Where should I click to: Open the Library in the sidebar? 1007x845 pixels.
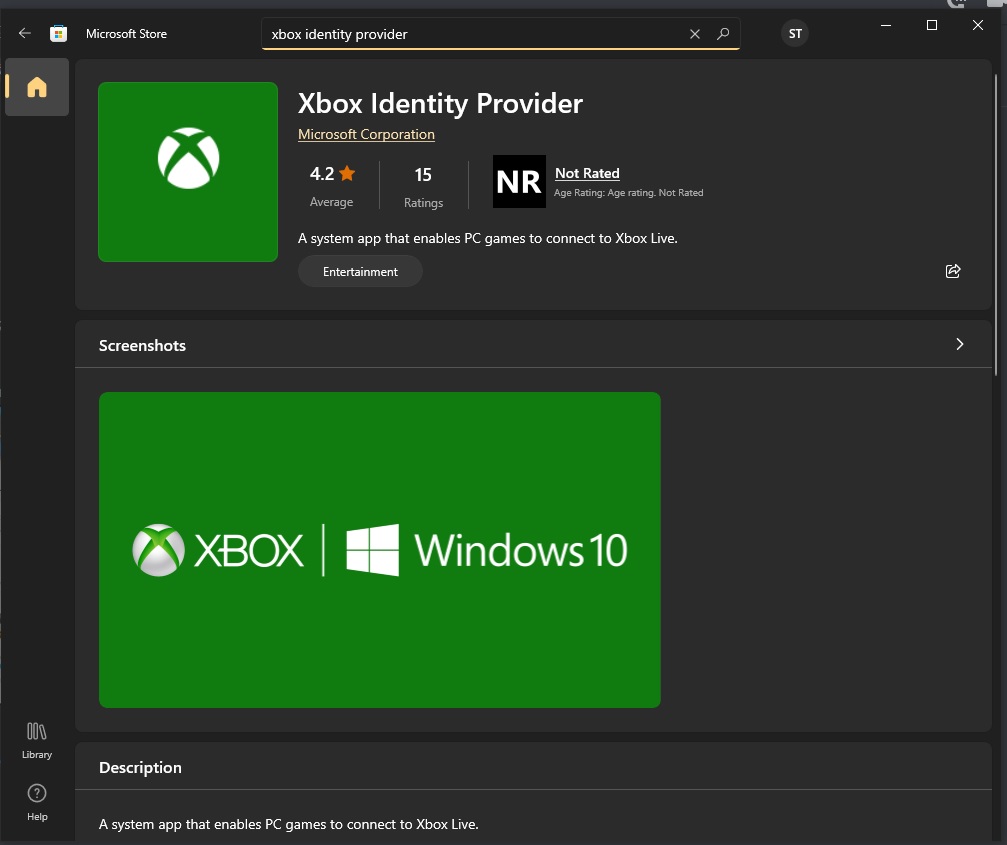pos(37,740)
